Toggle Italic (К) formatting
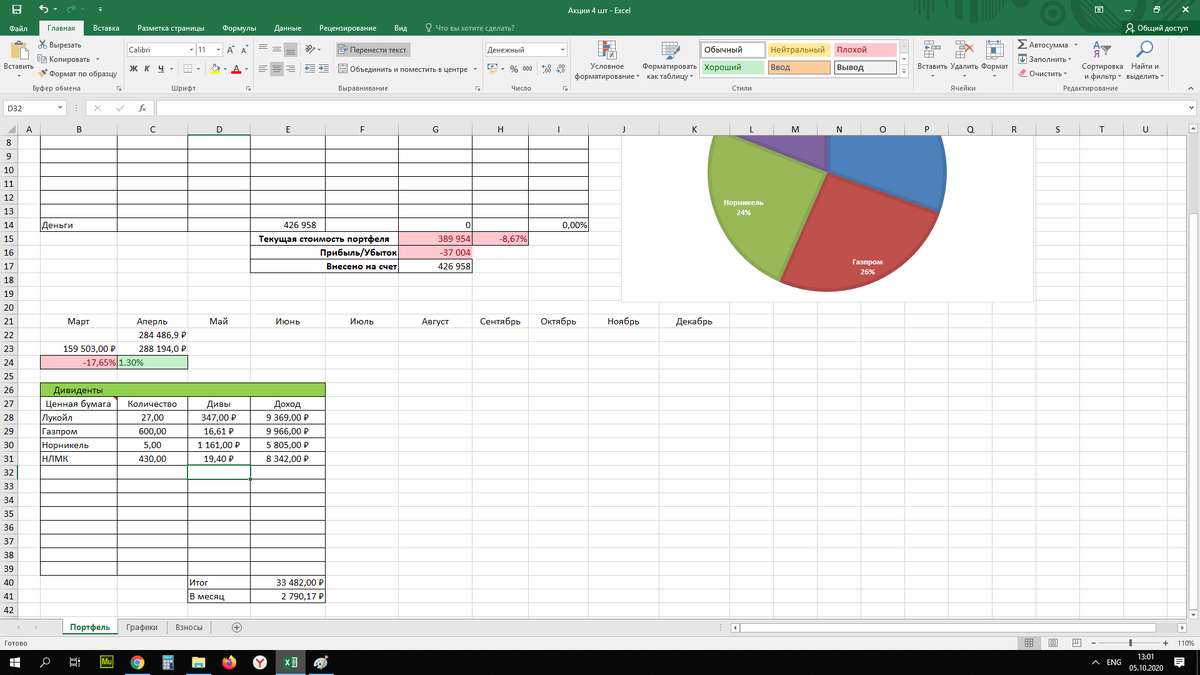The height and width of the screenshot is (675, 1200). coord(146,69)
